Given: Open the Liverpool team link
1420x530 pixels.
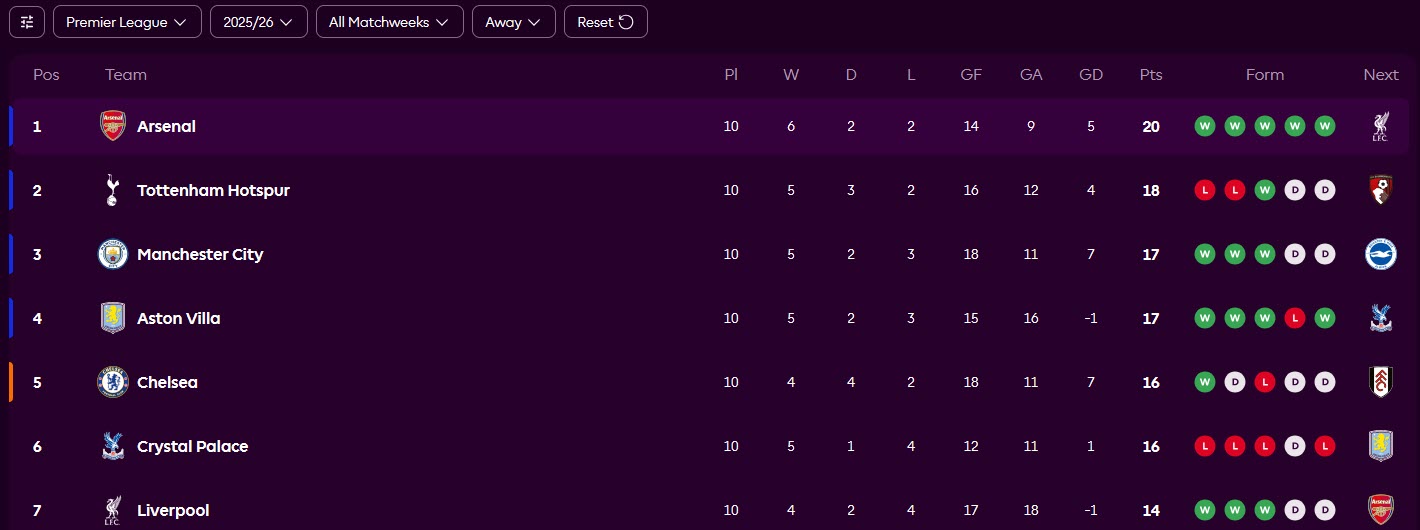Looking at the screenshot, I should (173, 510).
